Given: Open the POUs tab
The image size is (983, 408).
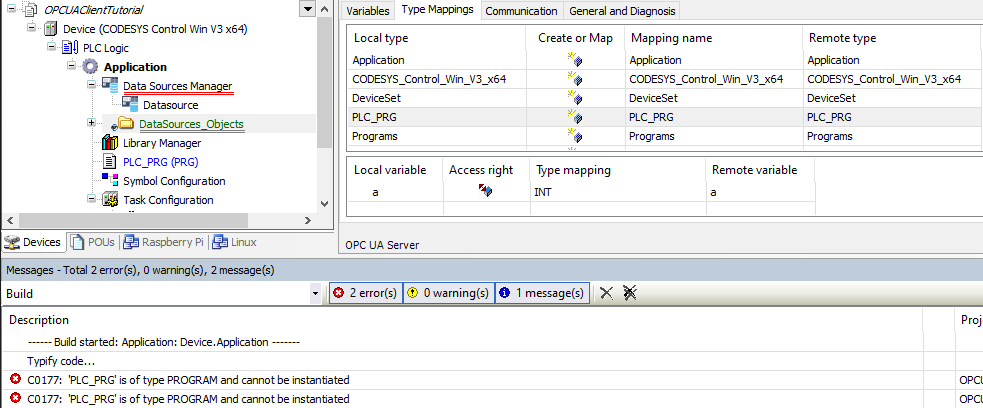Looking at the screenshot, I should click(95, 242).
